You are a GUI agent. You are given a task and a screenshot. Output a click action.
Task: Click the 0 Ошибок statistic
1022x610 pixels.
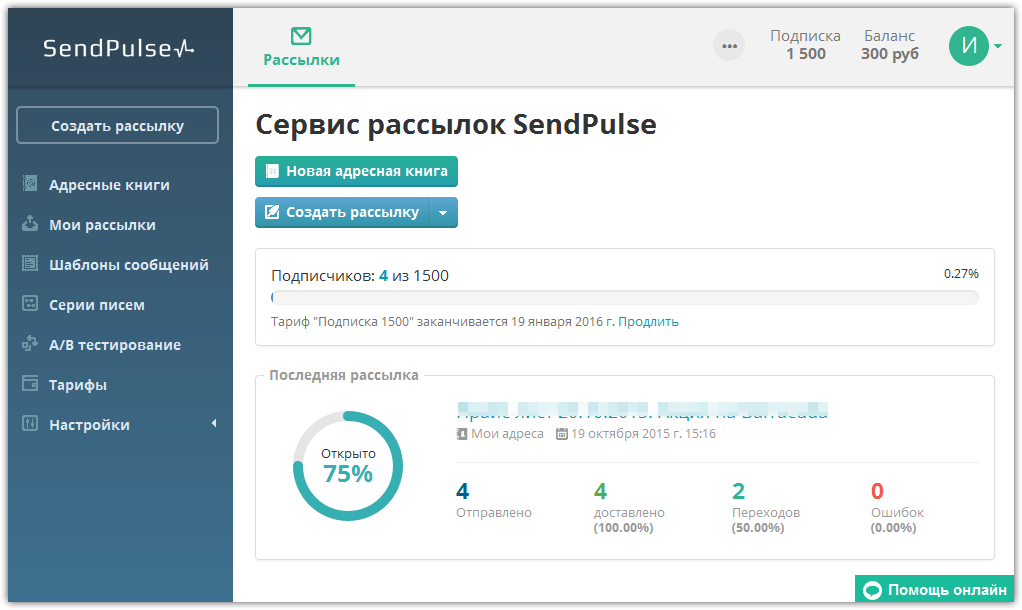(898, 508)
